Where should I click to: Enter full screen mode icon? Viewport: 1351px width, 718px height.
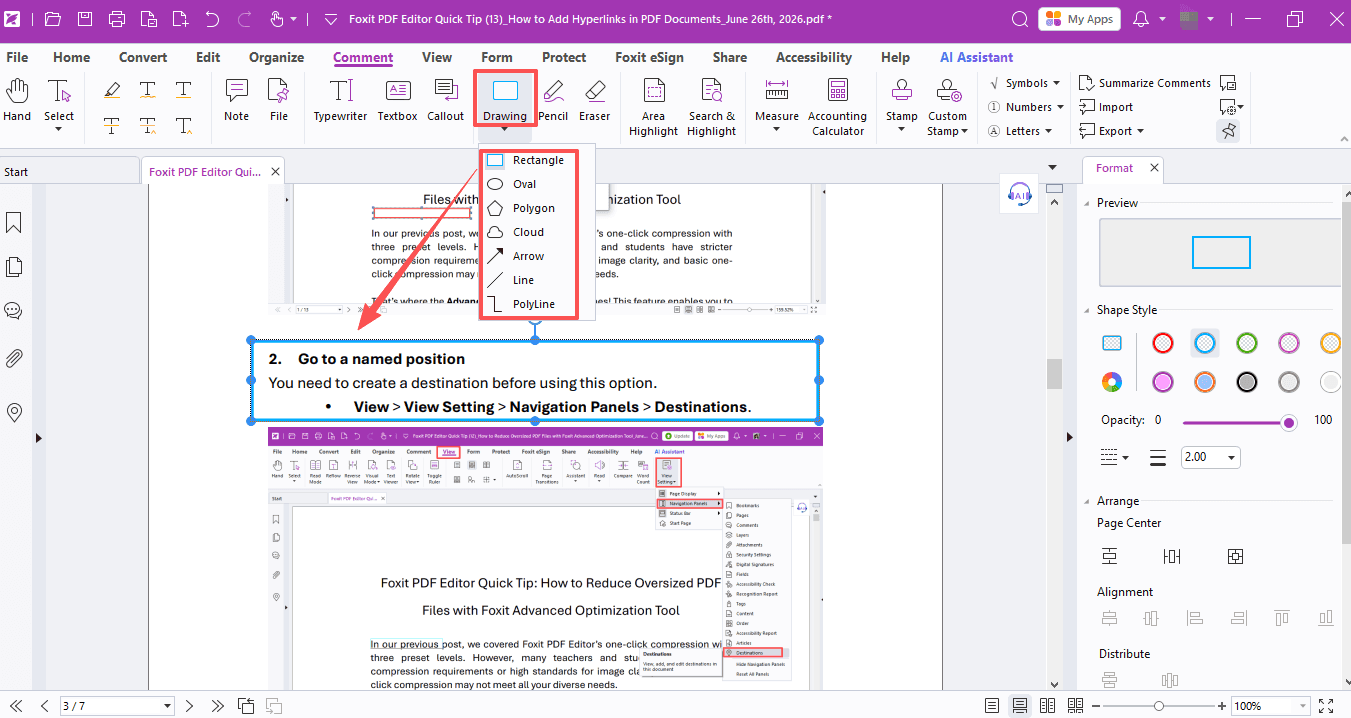tap(1327, 706)
